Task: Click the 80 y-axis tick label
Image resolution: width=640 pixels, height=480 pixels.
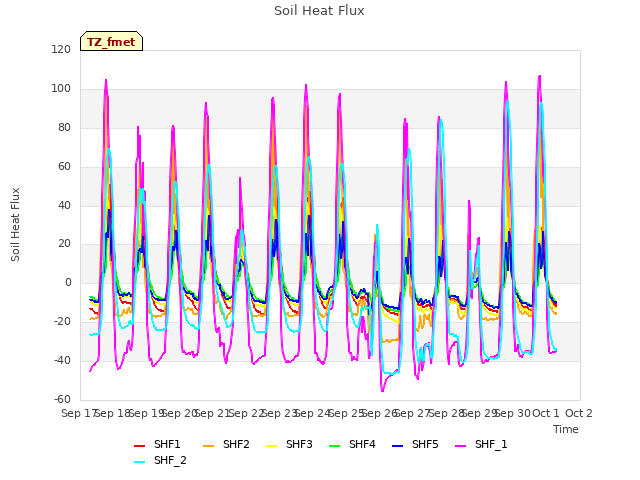Action: 64,128
